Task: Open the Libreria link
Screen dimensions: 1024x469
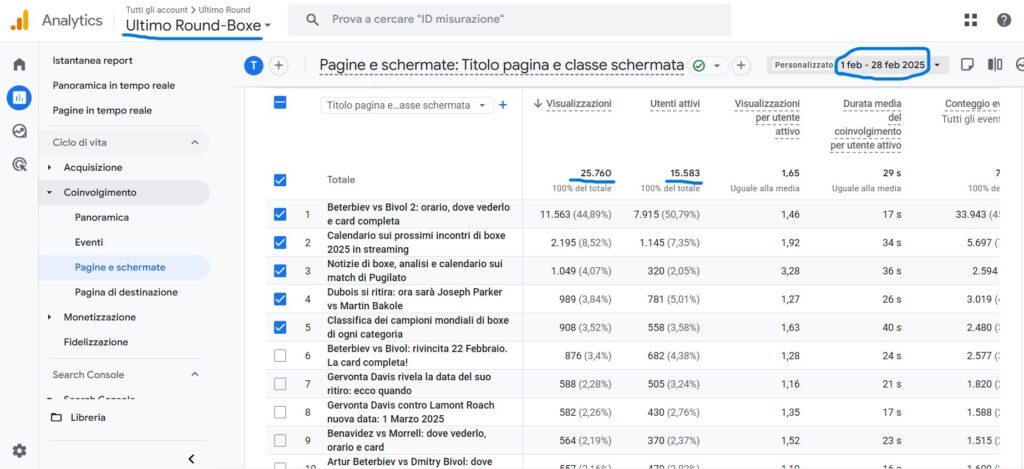Action: click(x=88, y=417)
